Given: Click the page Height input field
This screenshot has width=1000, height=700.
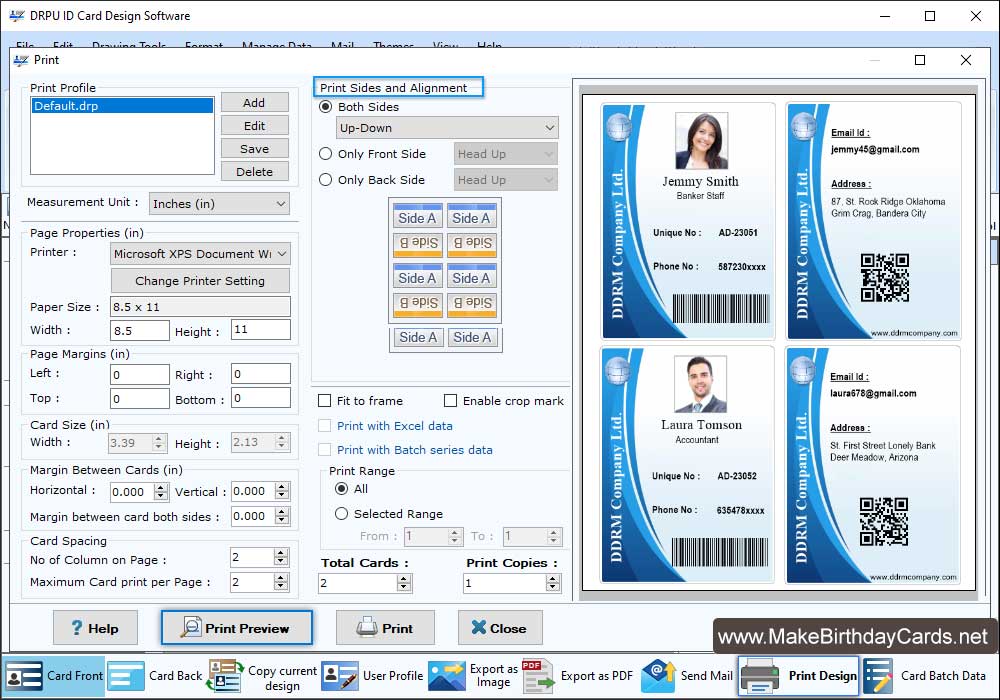Looking at the screenshot, I should point(261,330).
